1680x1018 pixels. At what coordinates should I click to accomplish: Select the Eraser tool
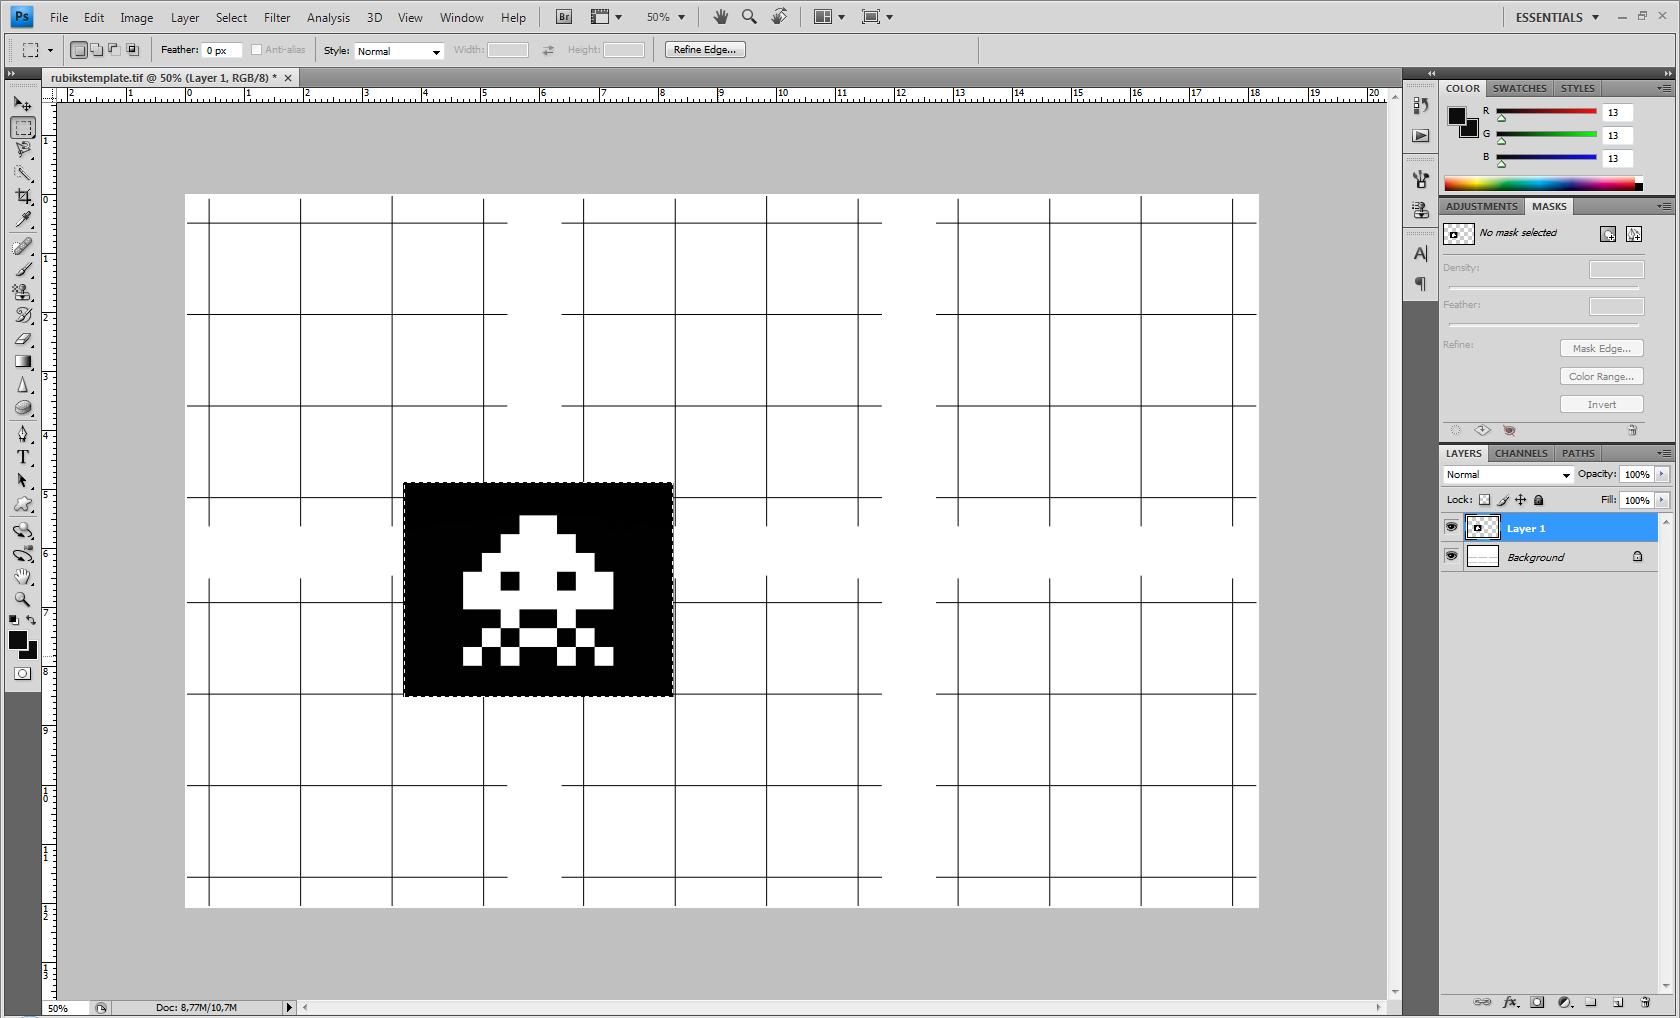coord(23,338)
